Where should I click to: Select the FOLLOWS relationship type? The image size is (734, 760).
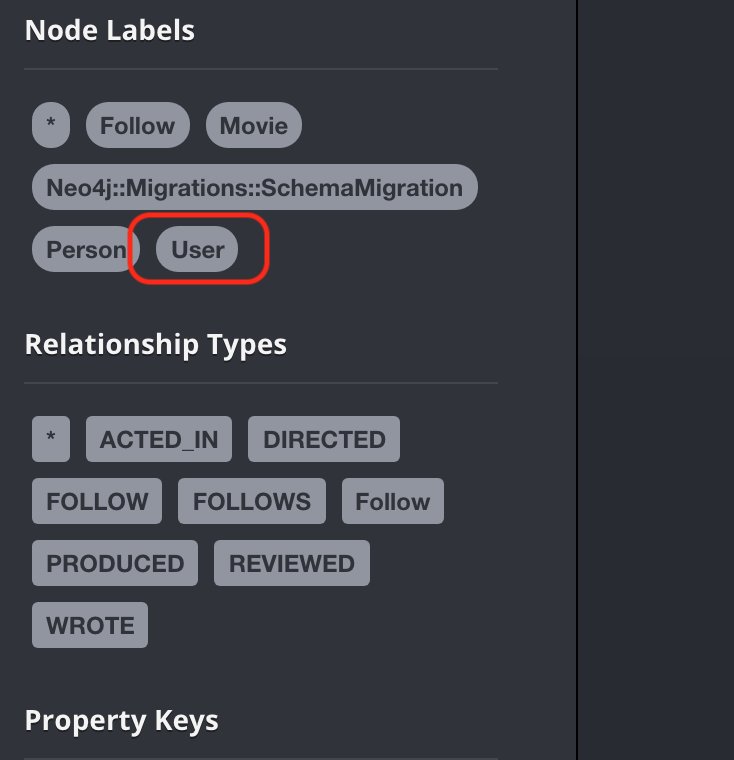pyautogui.click(x=252, y=501)
